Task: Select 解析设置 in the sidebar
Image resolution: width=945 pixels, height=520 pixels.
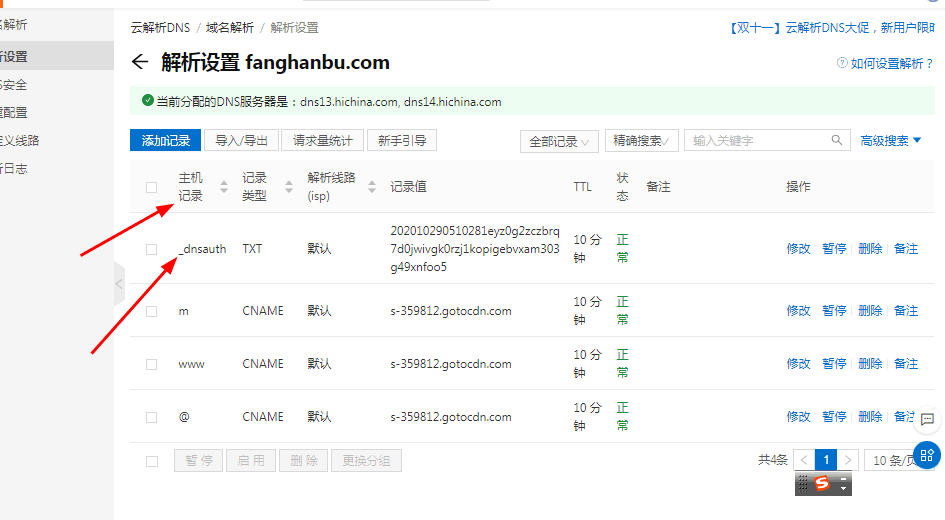Action: coord(57,56)
